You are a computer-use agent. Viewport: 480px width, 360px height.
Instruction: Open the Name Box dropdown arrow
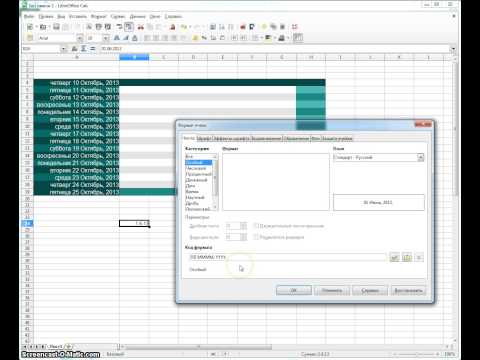point(63,49)
